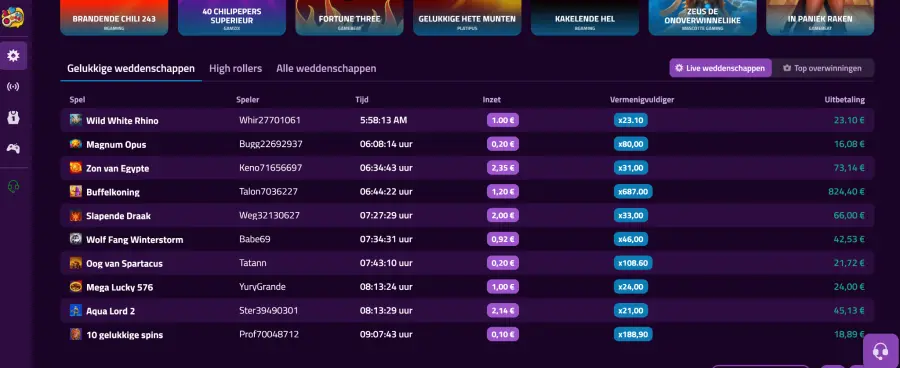Image resolution: width=900 pixels, height=368 pixels.
Task: Open In Paniek Raken game card
Action: [820, 18]
